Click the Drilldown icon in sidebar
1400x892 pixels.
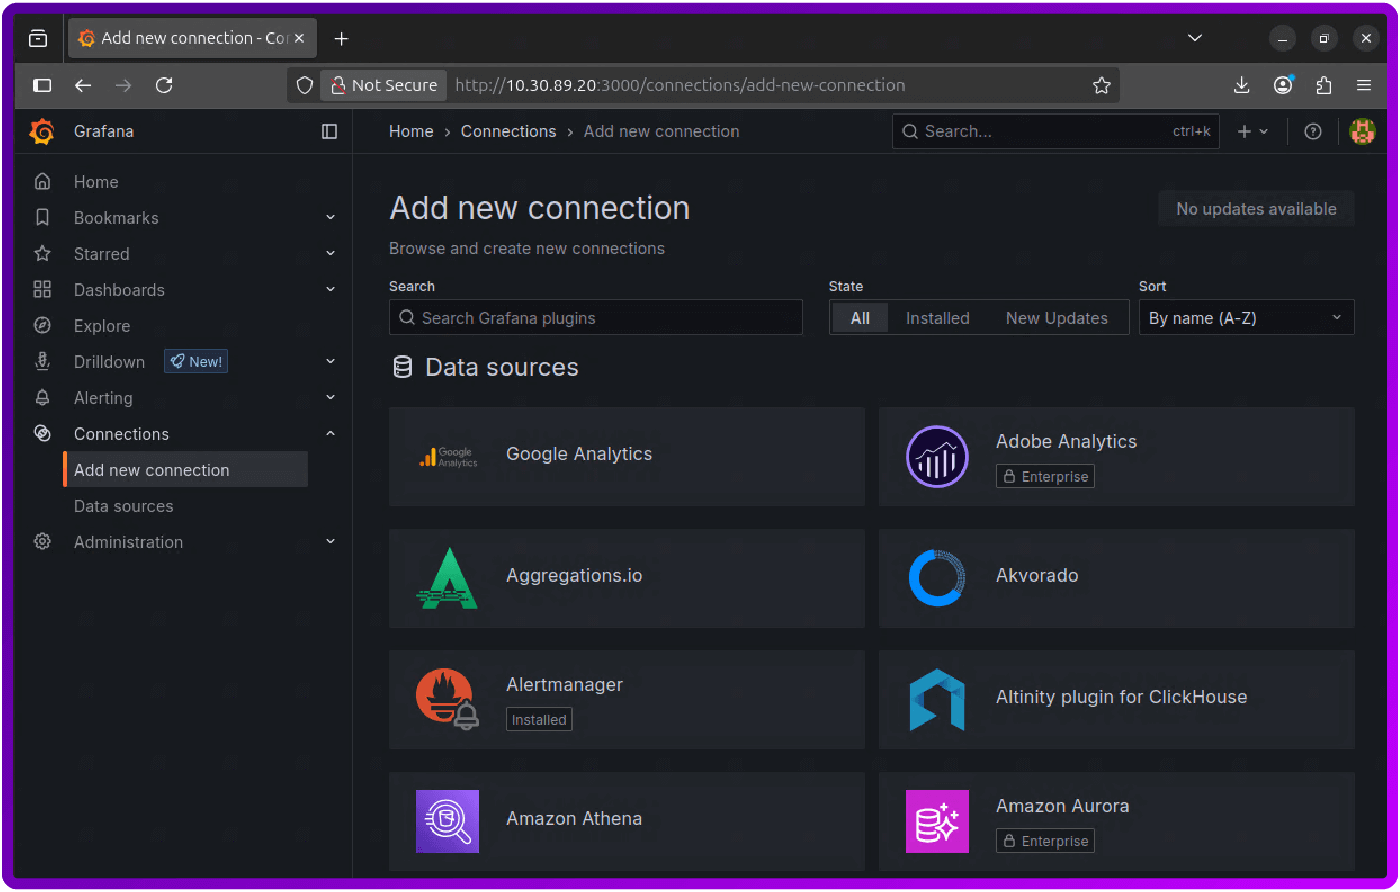[42, 361]
